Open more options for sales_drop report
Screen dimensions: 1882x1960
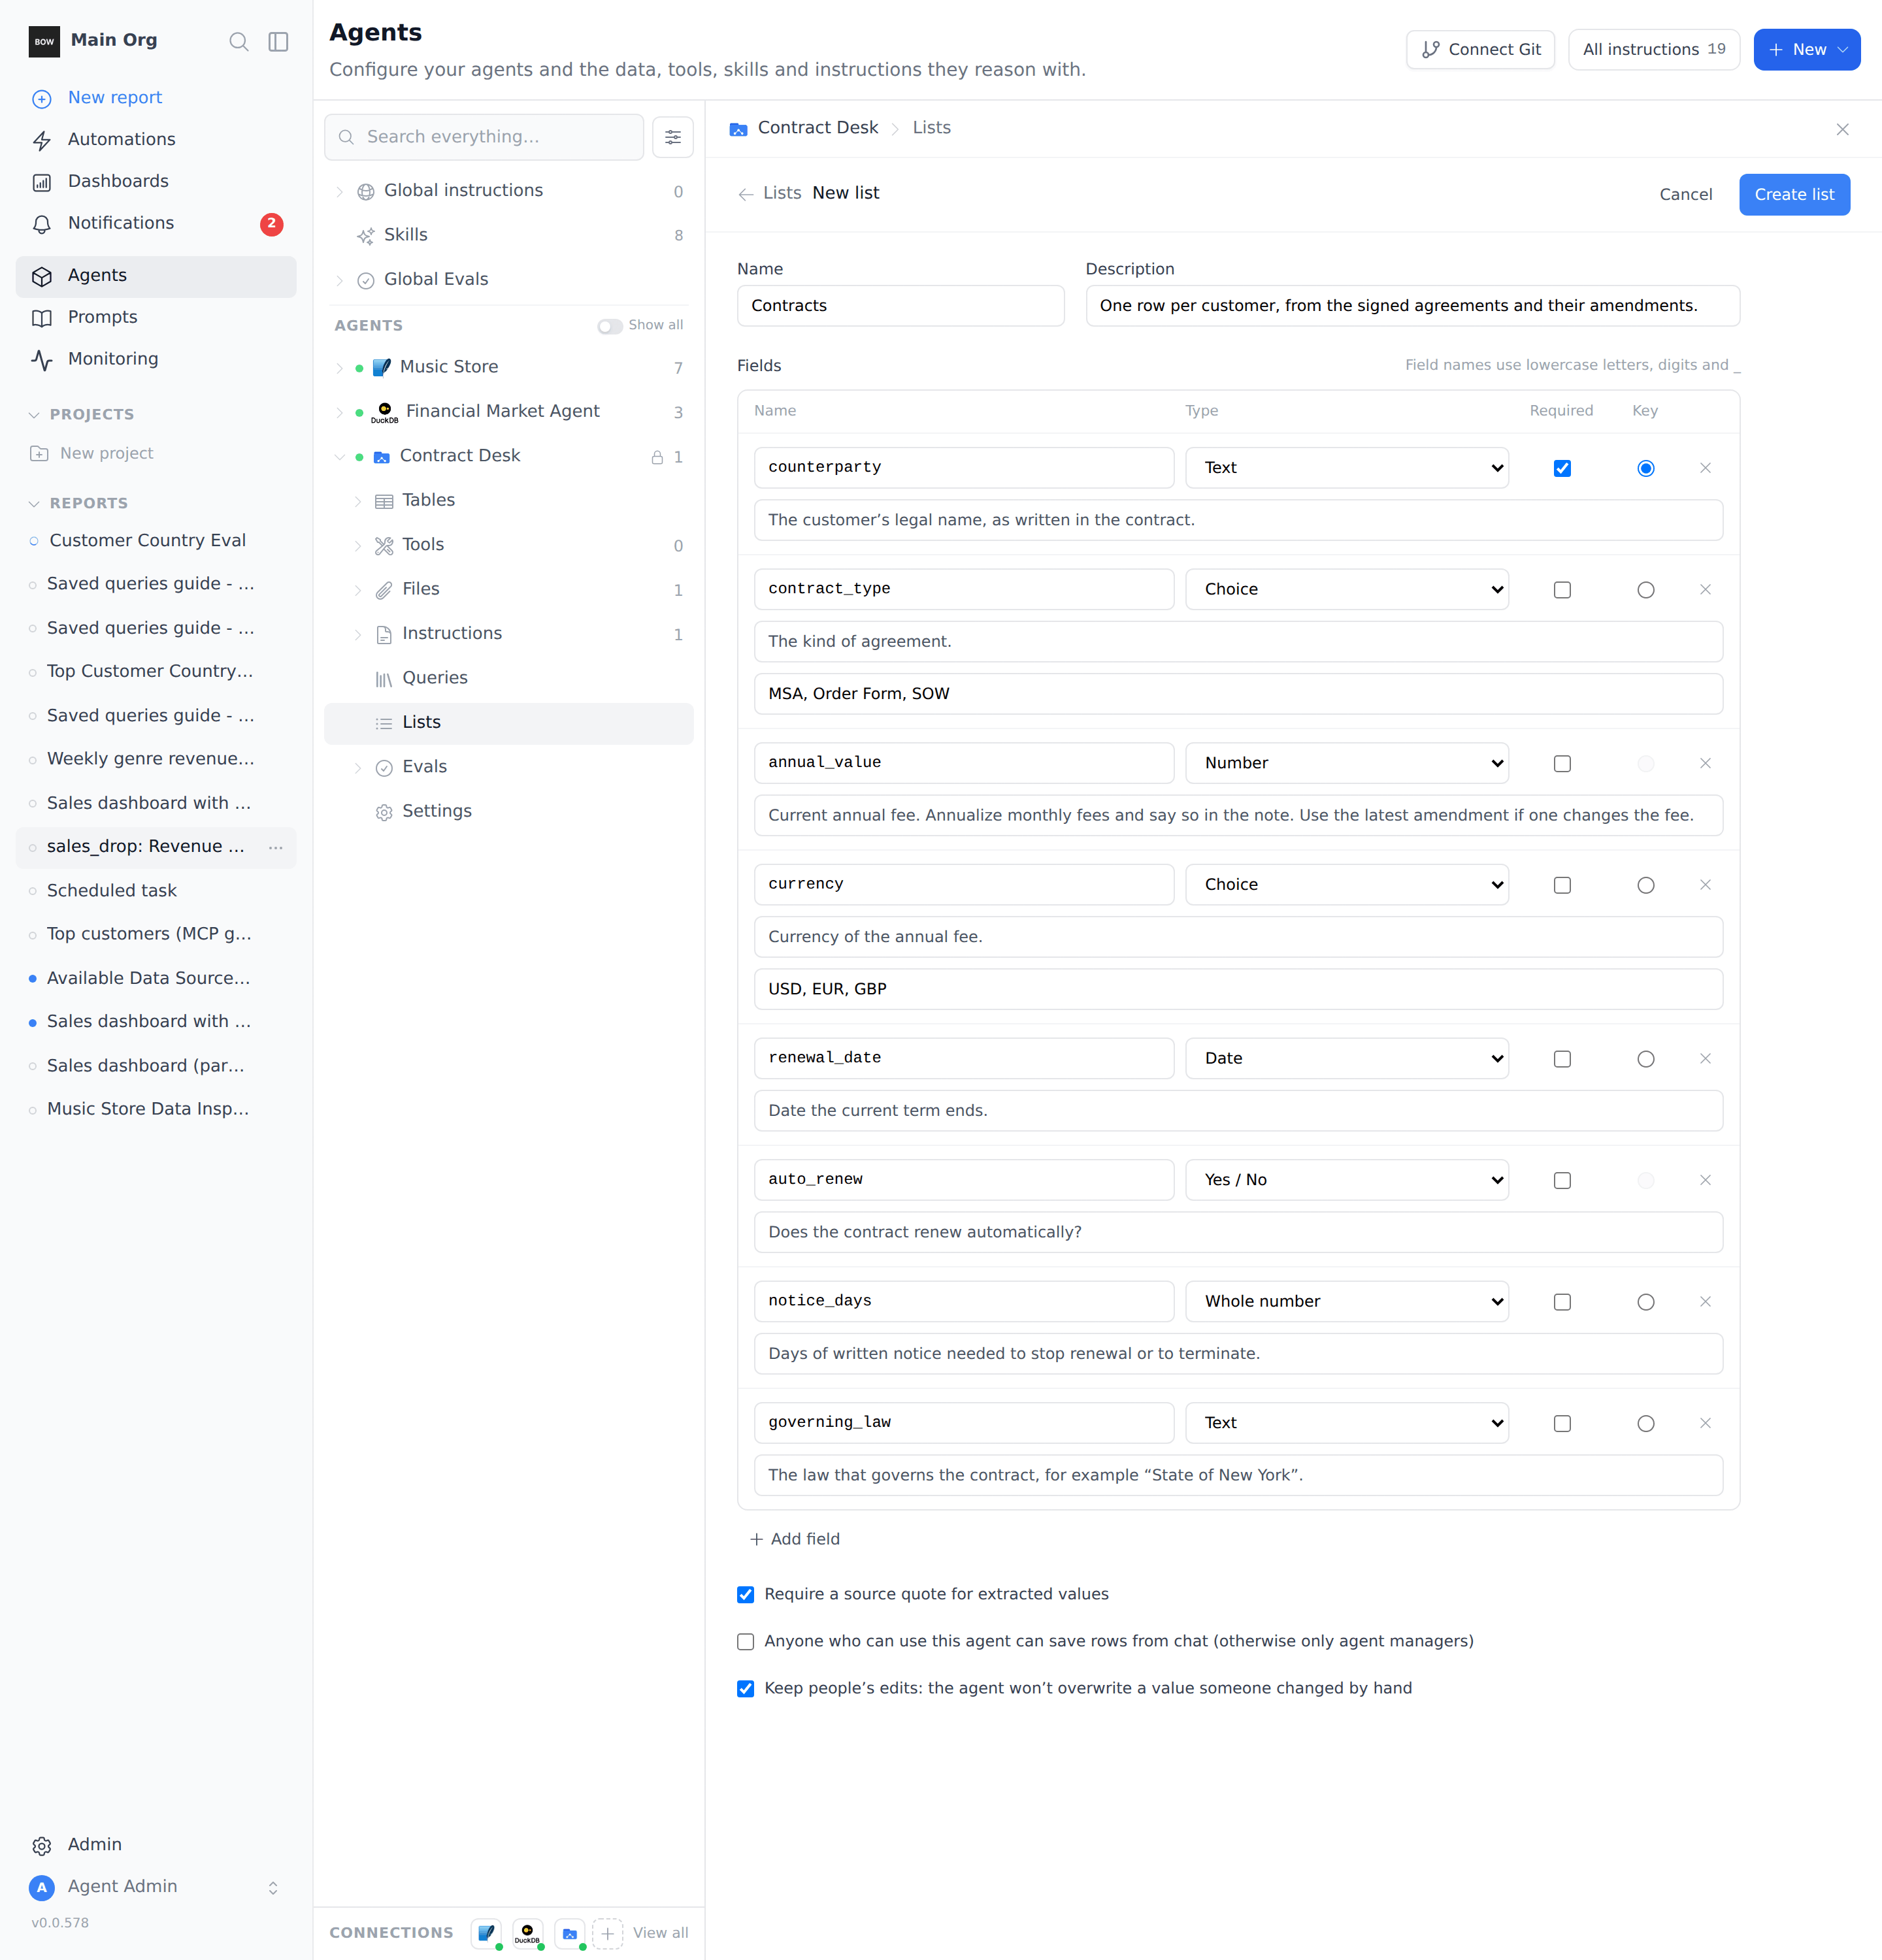tap(276, 847)
